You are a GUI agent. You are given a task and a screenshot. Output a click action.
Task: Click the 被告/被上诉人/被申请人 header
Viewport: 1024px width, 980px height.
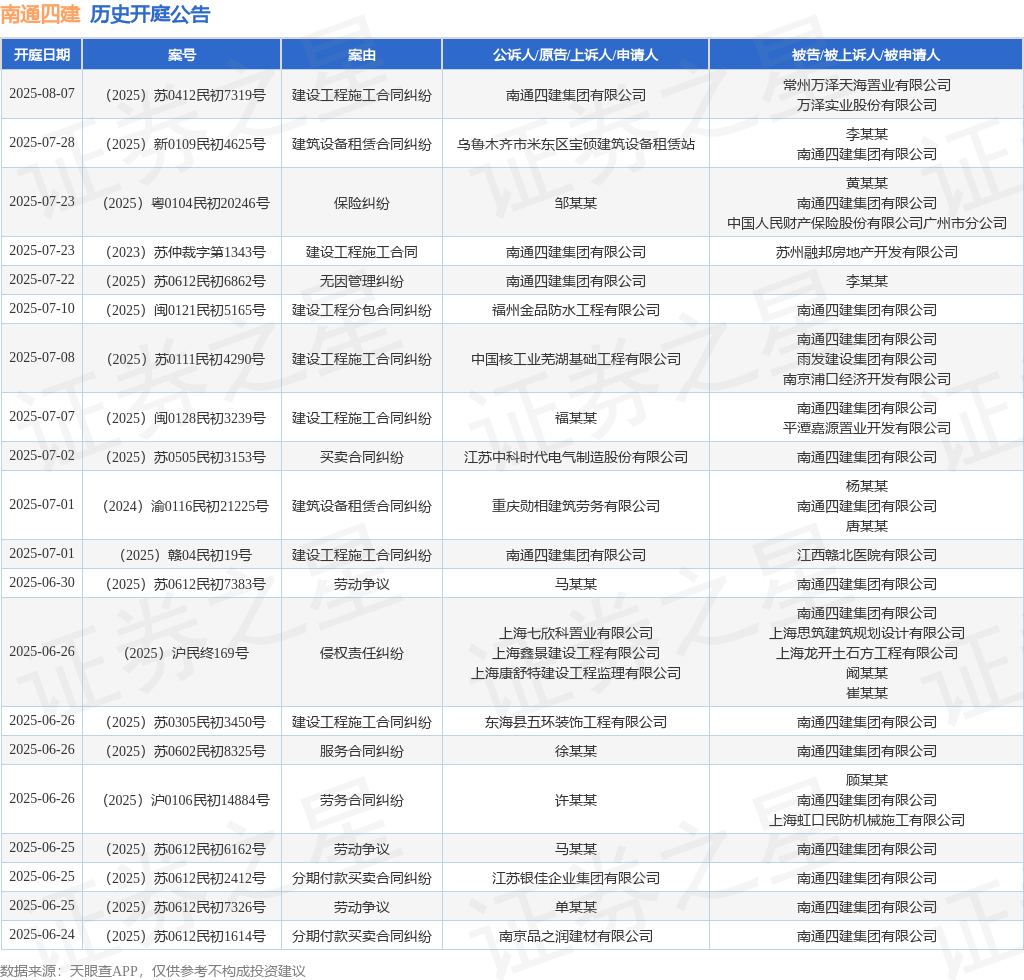866,55
